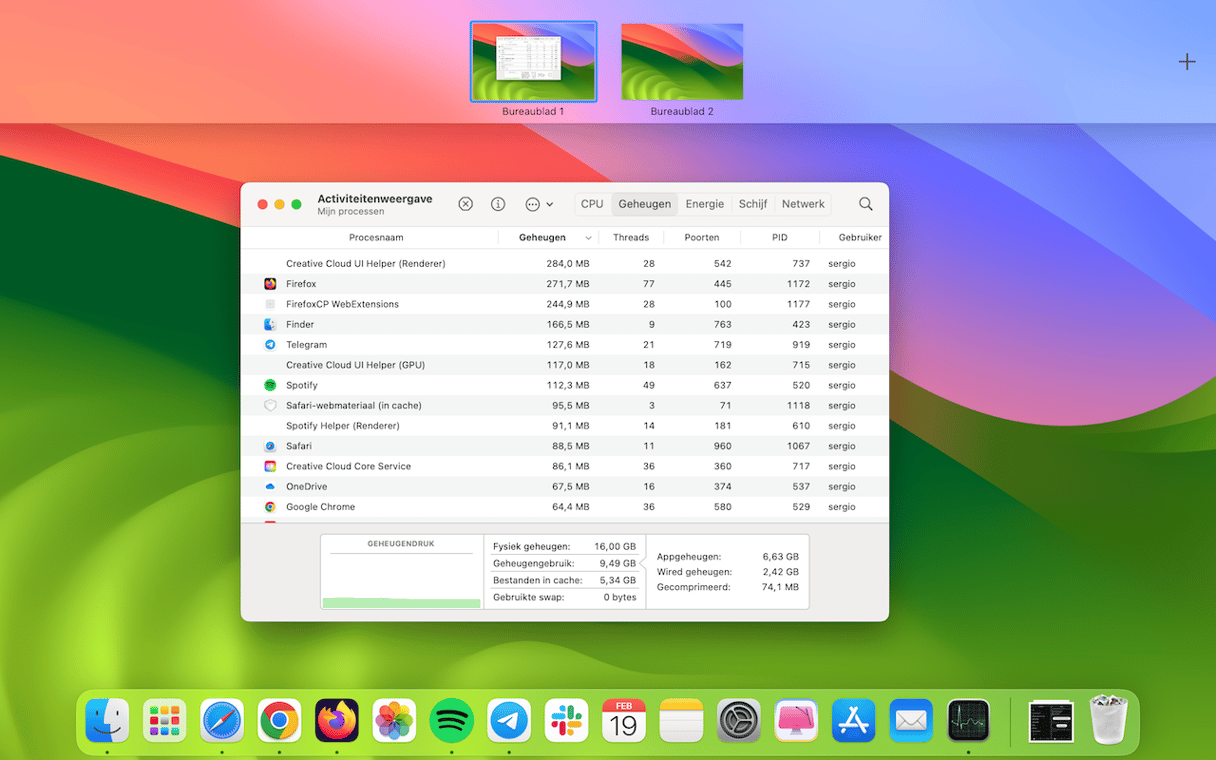This screenshot has width=1216, height=760.
Task: Launch Telegram from the Dock
Action: 509,720
